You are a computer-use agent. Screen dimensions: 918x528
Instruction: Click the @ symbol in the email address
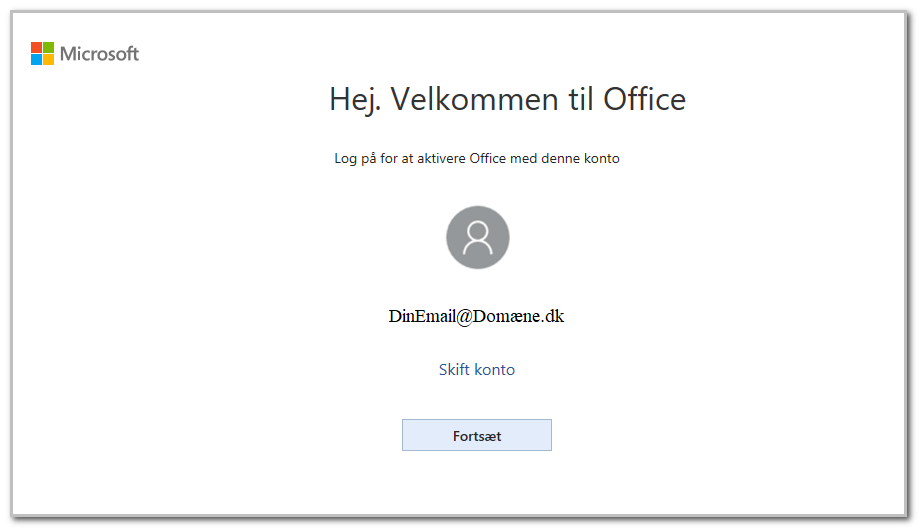(x=464, y=317)
